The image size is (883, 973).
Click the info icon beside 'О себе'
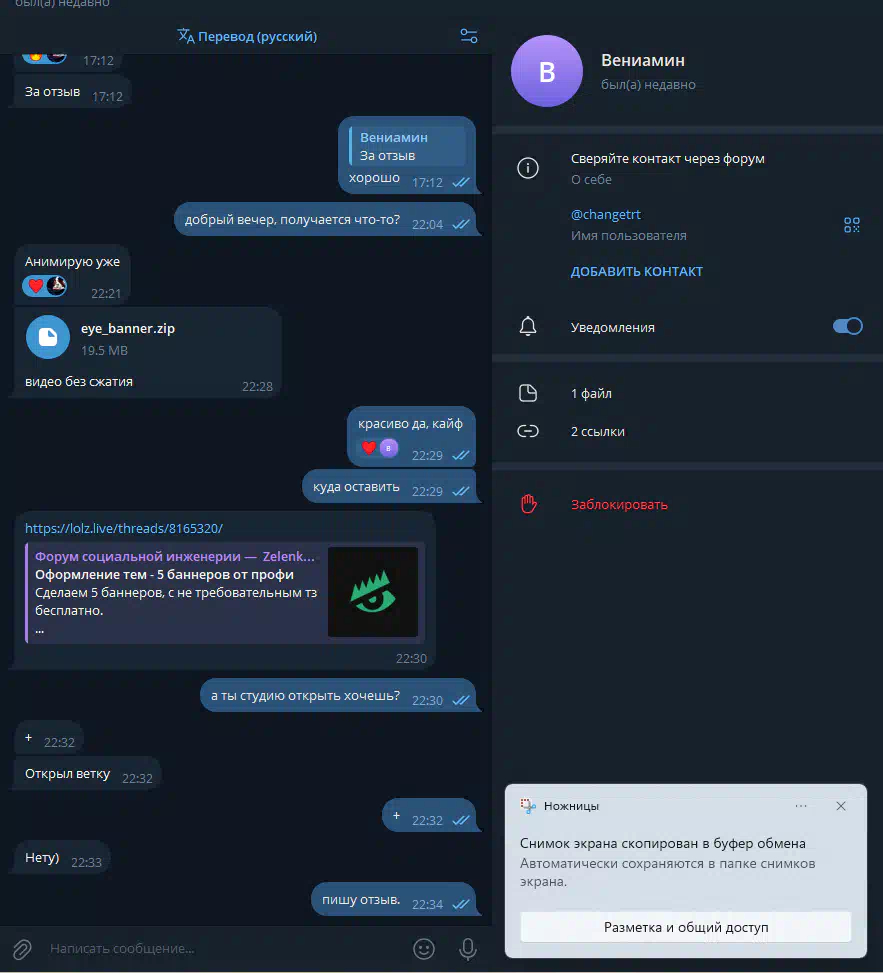point(528,168)
